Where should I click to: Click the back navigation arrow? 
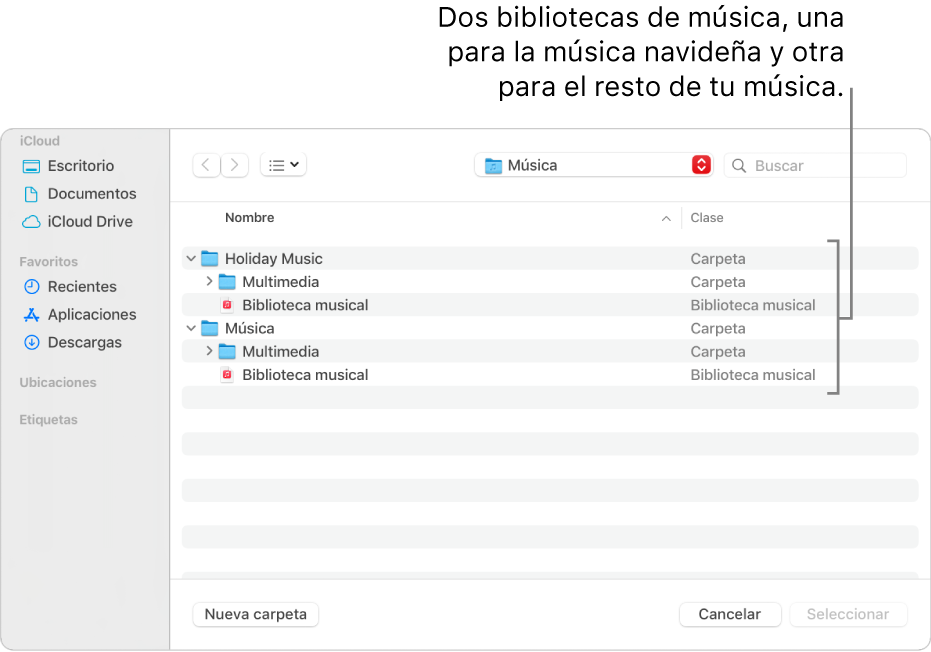[205, 164]
